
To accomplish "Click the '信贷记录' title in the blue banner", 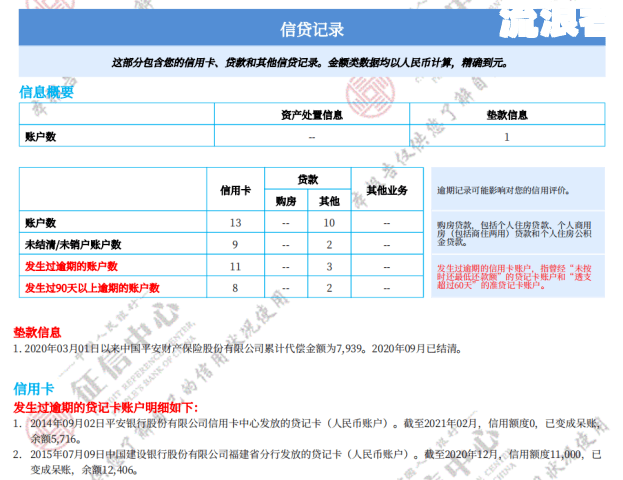I will [x=312, y=29].
